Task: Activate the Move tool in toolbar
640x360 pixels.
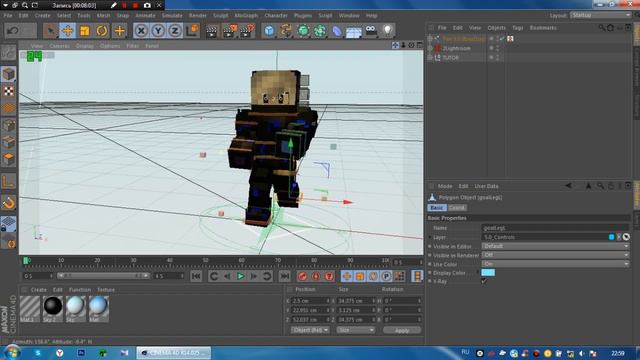Action: click(x=68, y=31)
